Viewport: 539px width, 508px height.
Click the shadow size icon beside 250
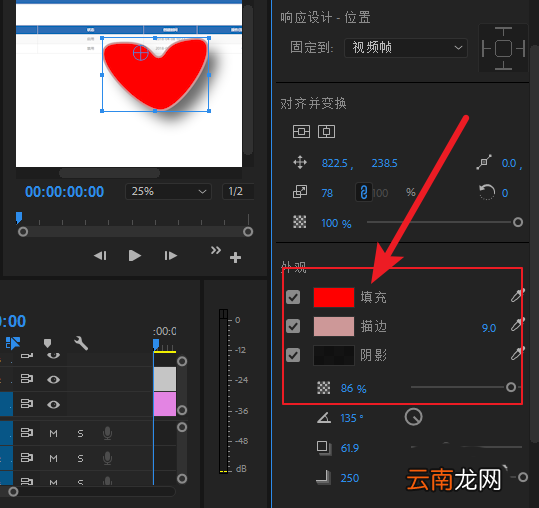point(324,478)
